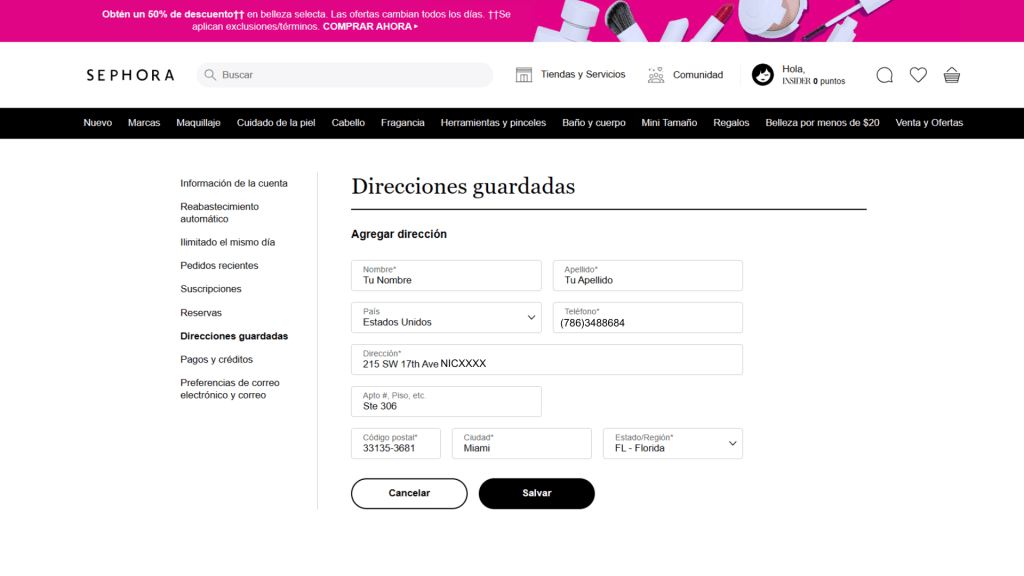Click the search magnifier icon

click(x=210, y=74)
